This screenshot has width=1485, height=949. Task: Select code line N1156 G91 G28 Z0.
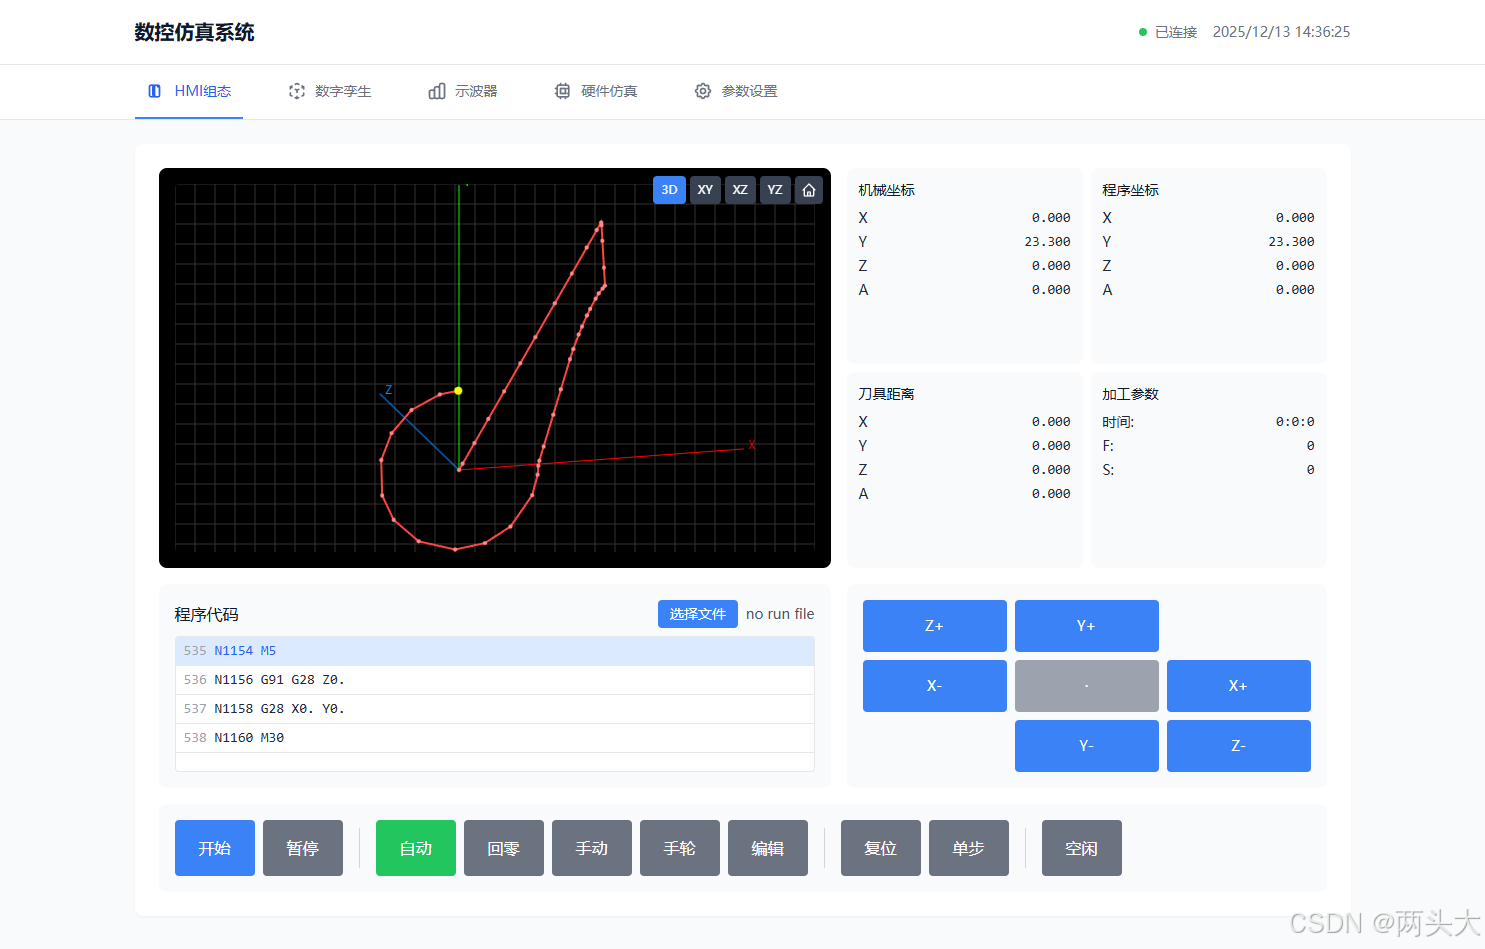coord(495,680)
